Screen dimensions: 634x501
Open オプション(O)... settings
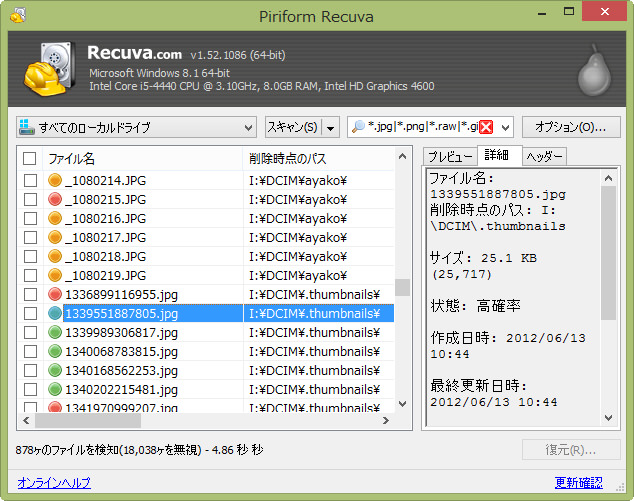(571, 127)
